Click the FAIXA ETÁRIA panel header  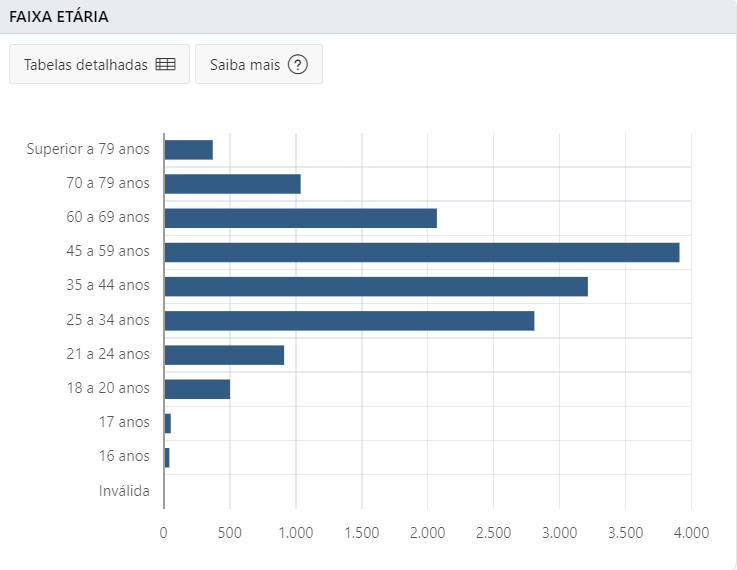coord(368,17)
